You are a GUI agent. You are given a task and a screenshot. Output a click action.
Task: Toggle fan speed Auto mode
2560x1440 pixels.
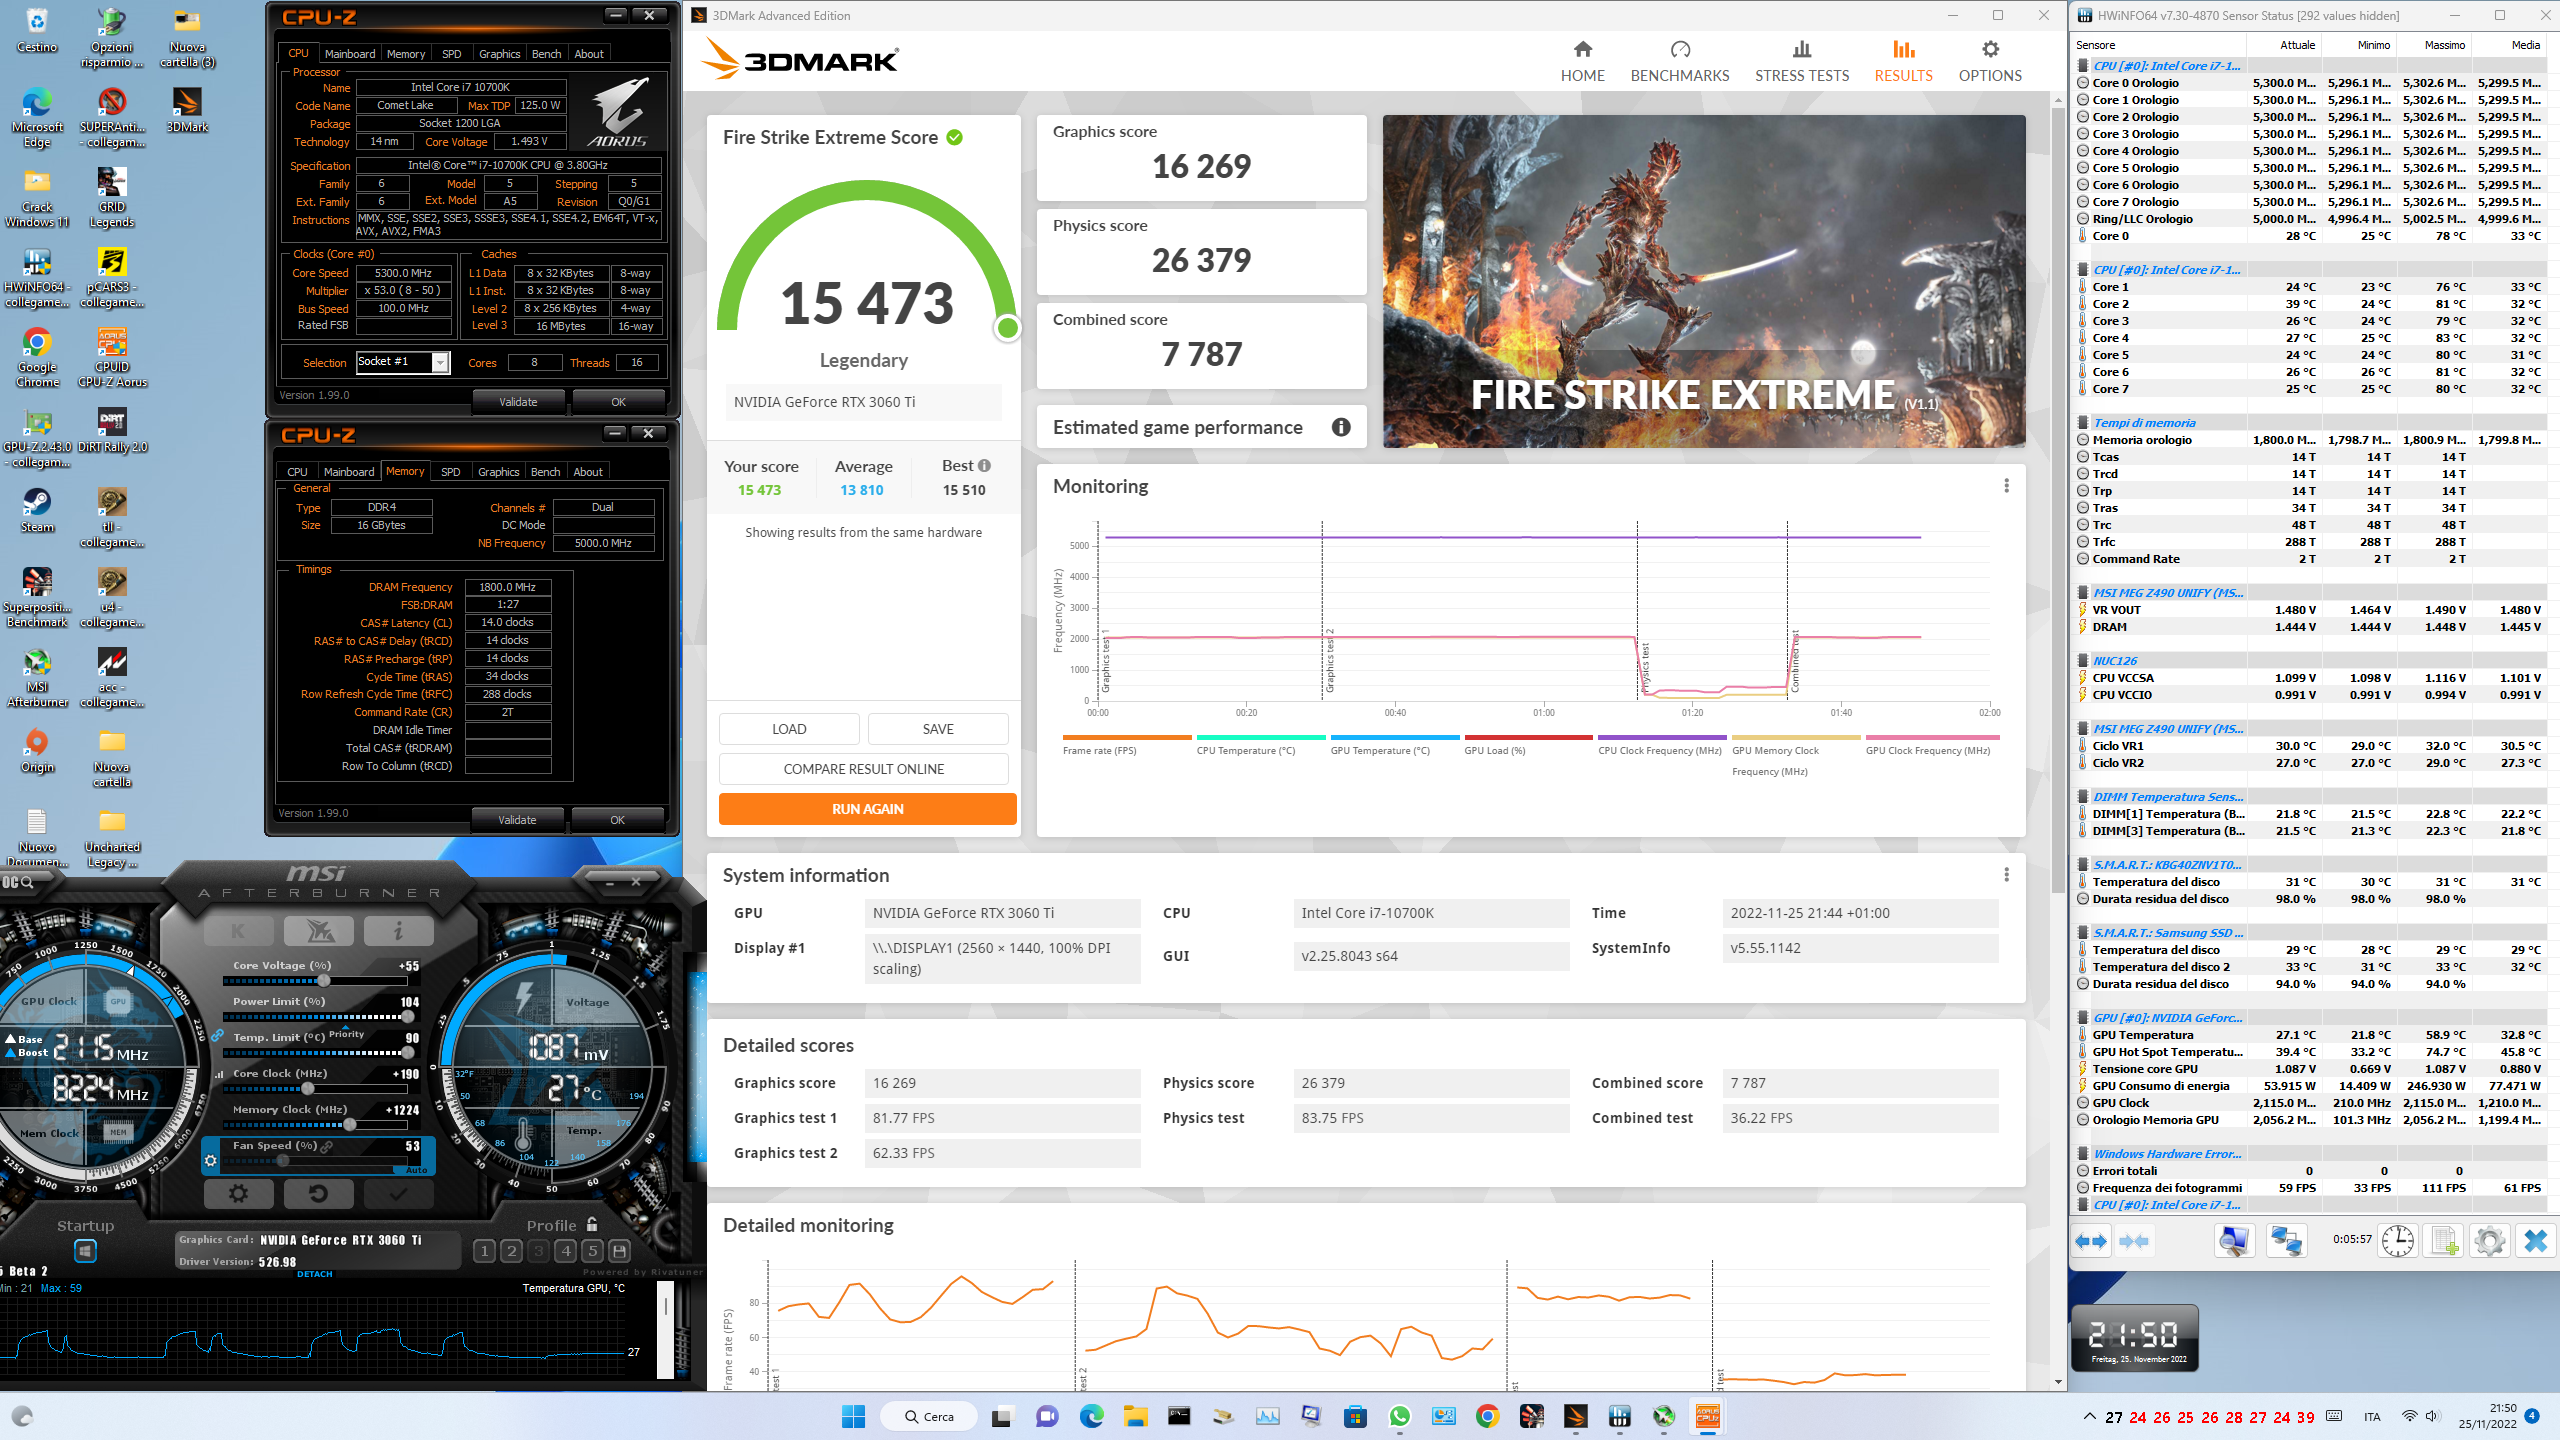click(417, 1169)
